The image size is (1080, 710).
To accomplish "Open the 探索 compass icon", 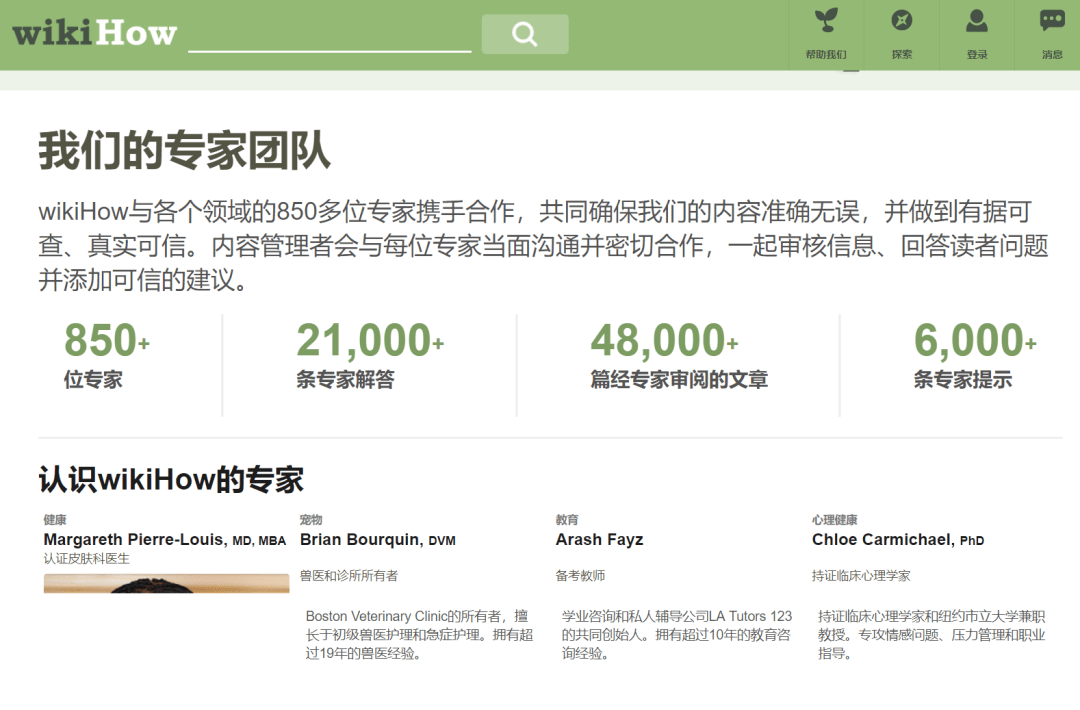I will pos(901,21).
